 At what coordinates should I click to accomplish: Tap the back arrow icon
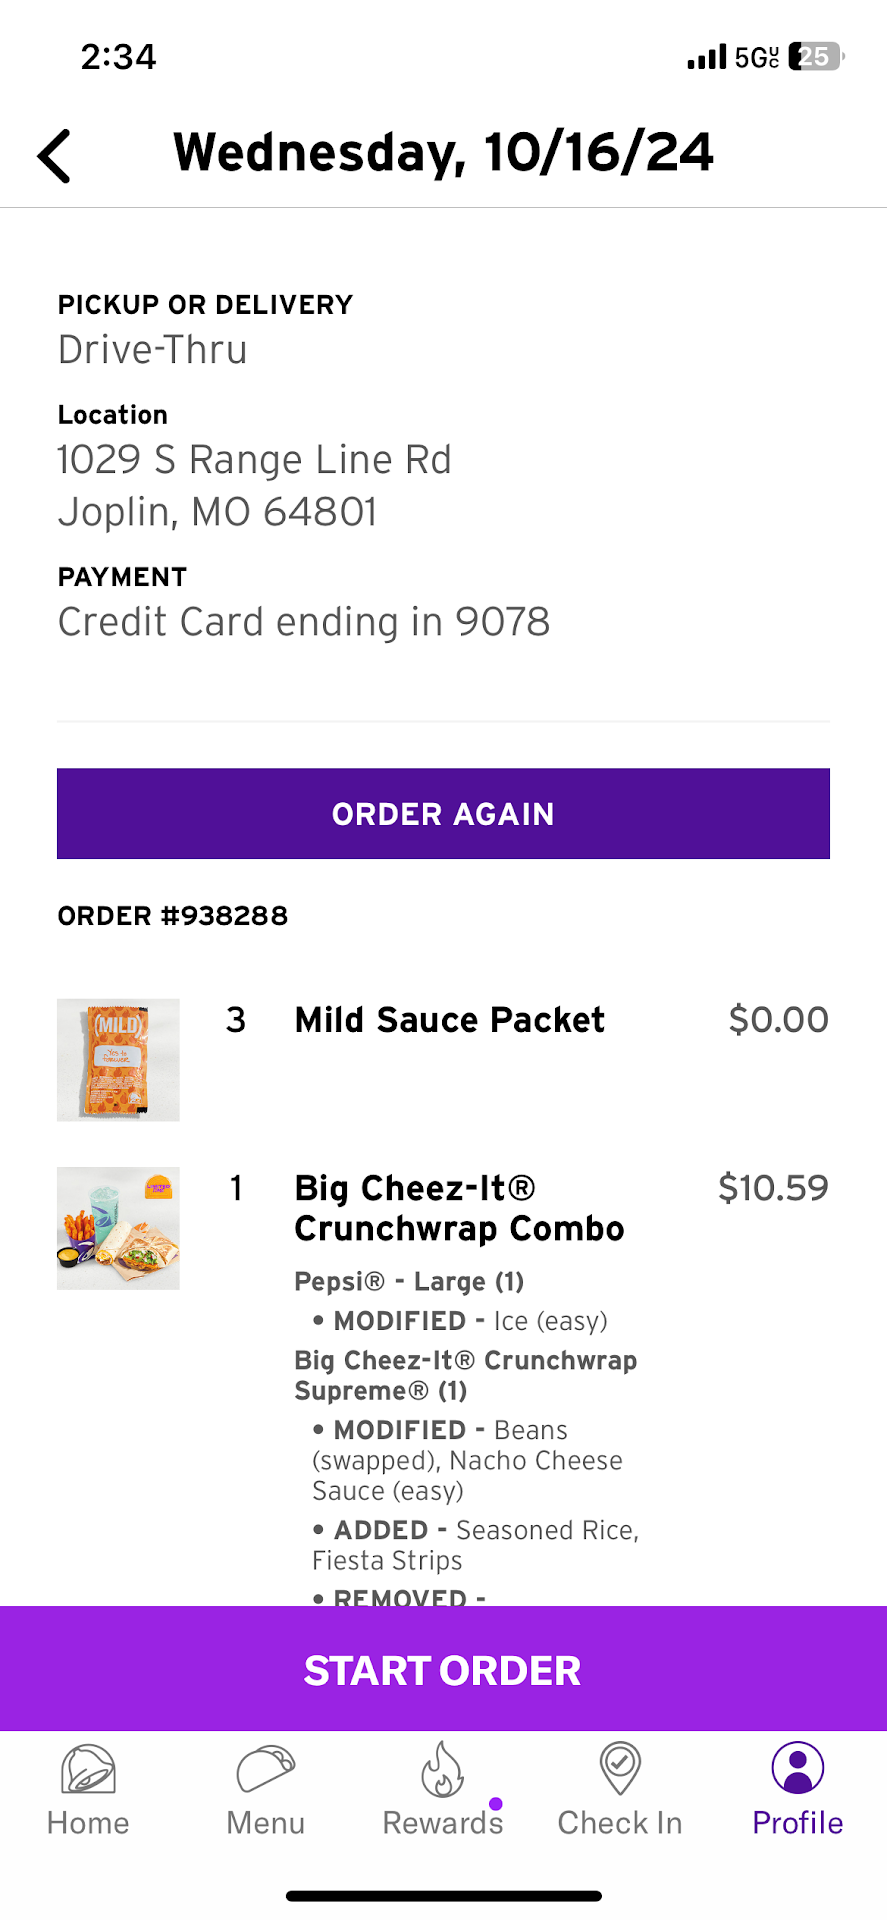pos(54,156)
